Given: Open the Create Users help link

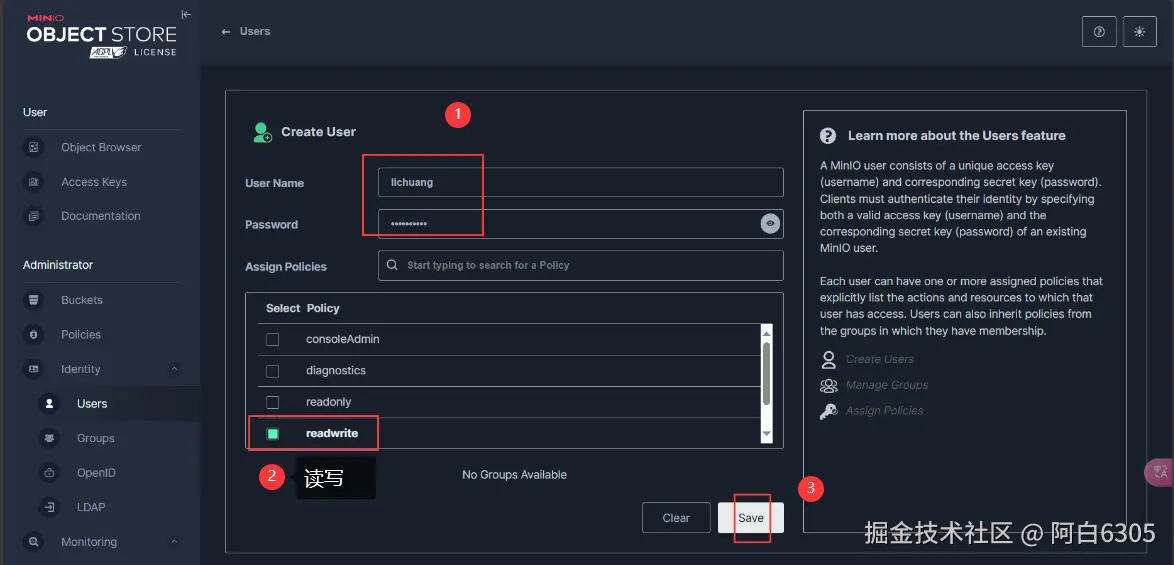Looking at the screenshot, I should [x=880, y=359].
